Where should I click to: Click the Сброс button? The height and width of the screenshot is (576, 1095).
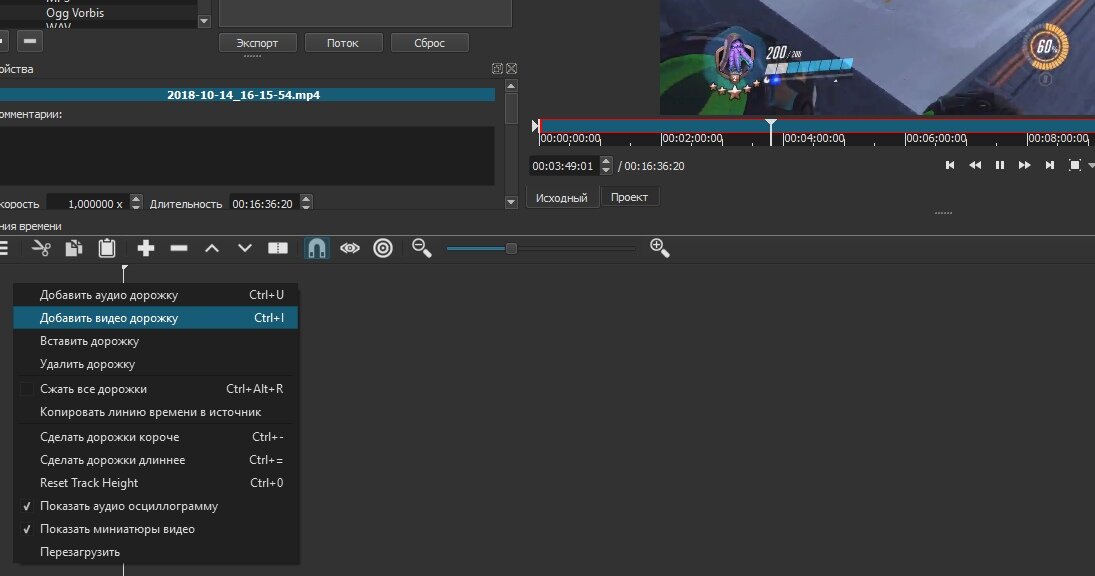429,43
